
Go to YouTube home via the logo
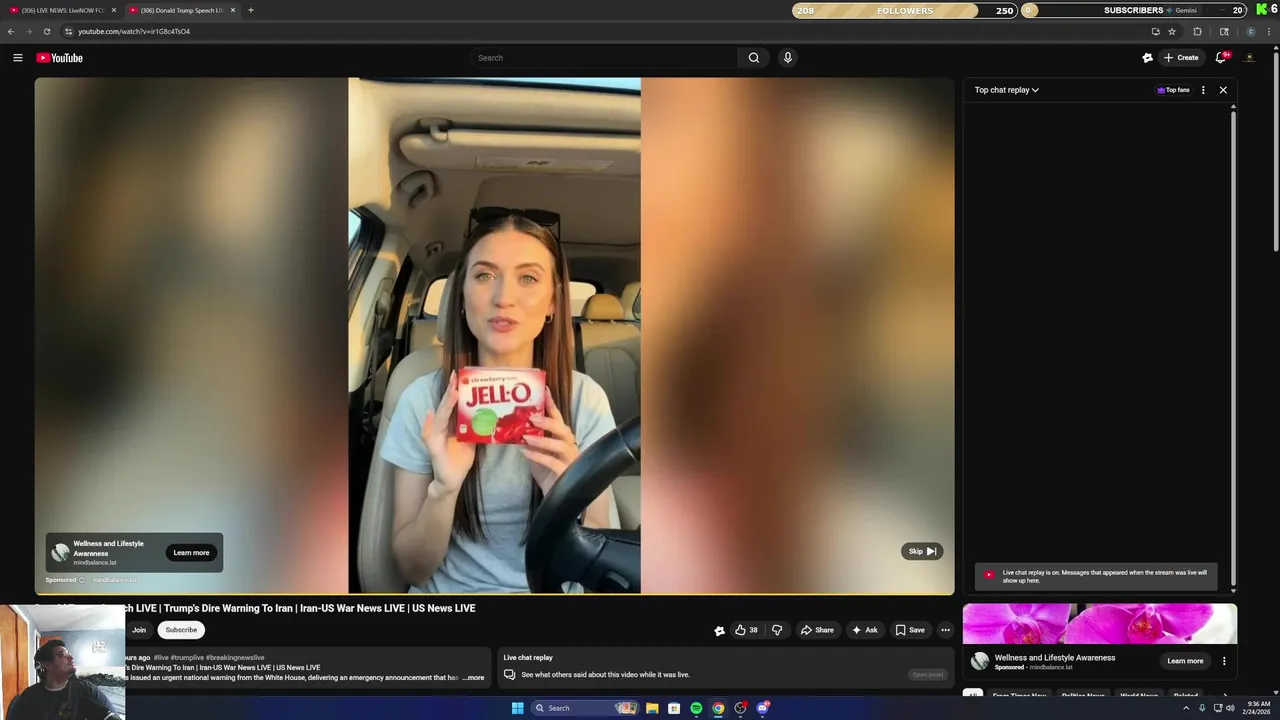(x=59, y=58)
